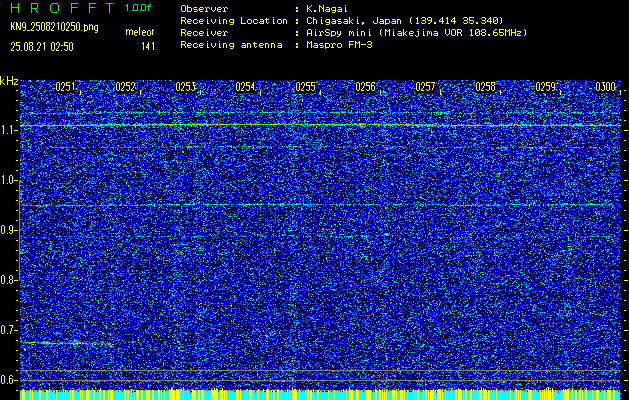The width and height of the screenshot is (629, 400).
Task: Click the 0258 time marker
Action: [x=485, y=87]
